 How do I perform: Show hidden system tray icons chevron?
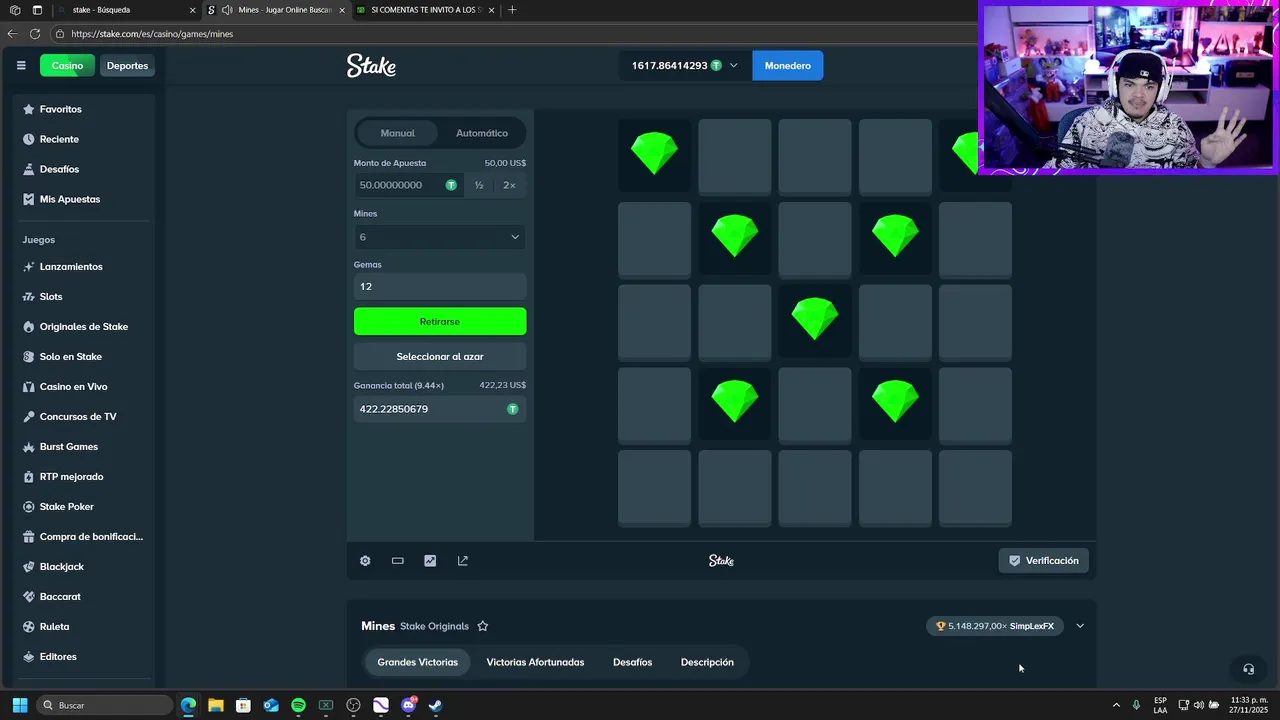coord(1116,705)
